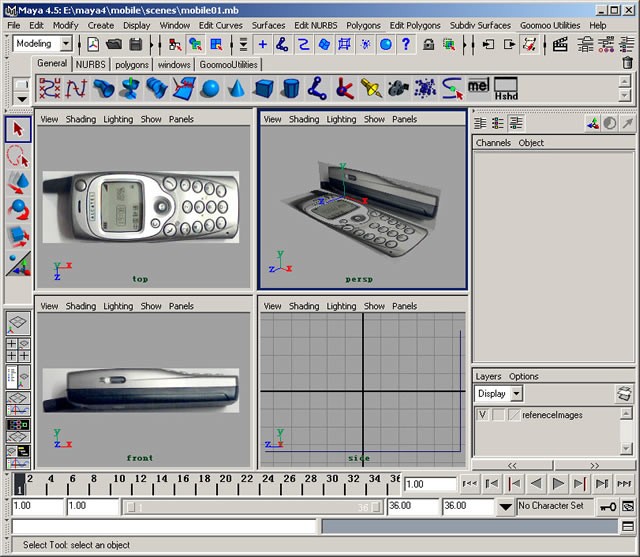Click the time range slider bar

click(253, 507)
